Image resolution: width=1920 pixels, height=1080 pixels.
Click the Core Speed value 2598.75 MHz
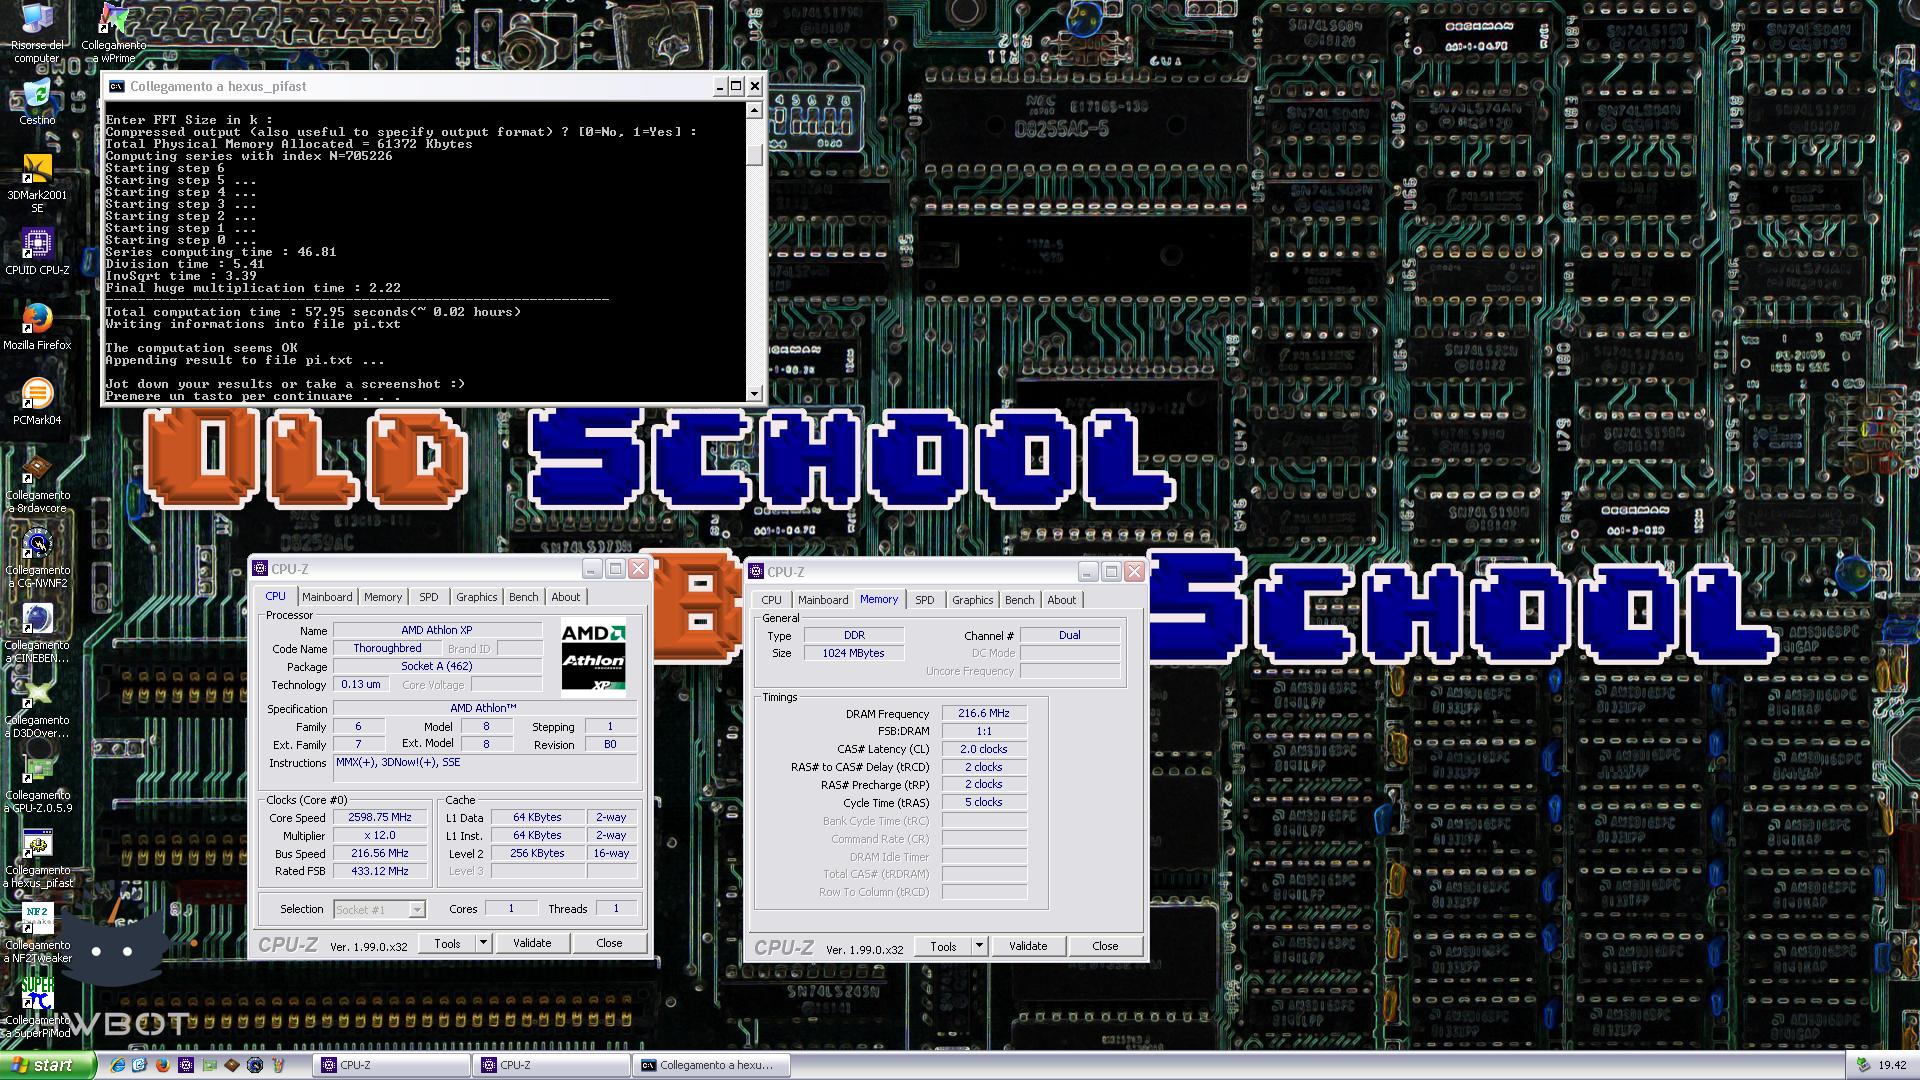[x=380, y=818]
